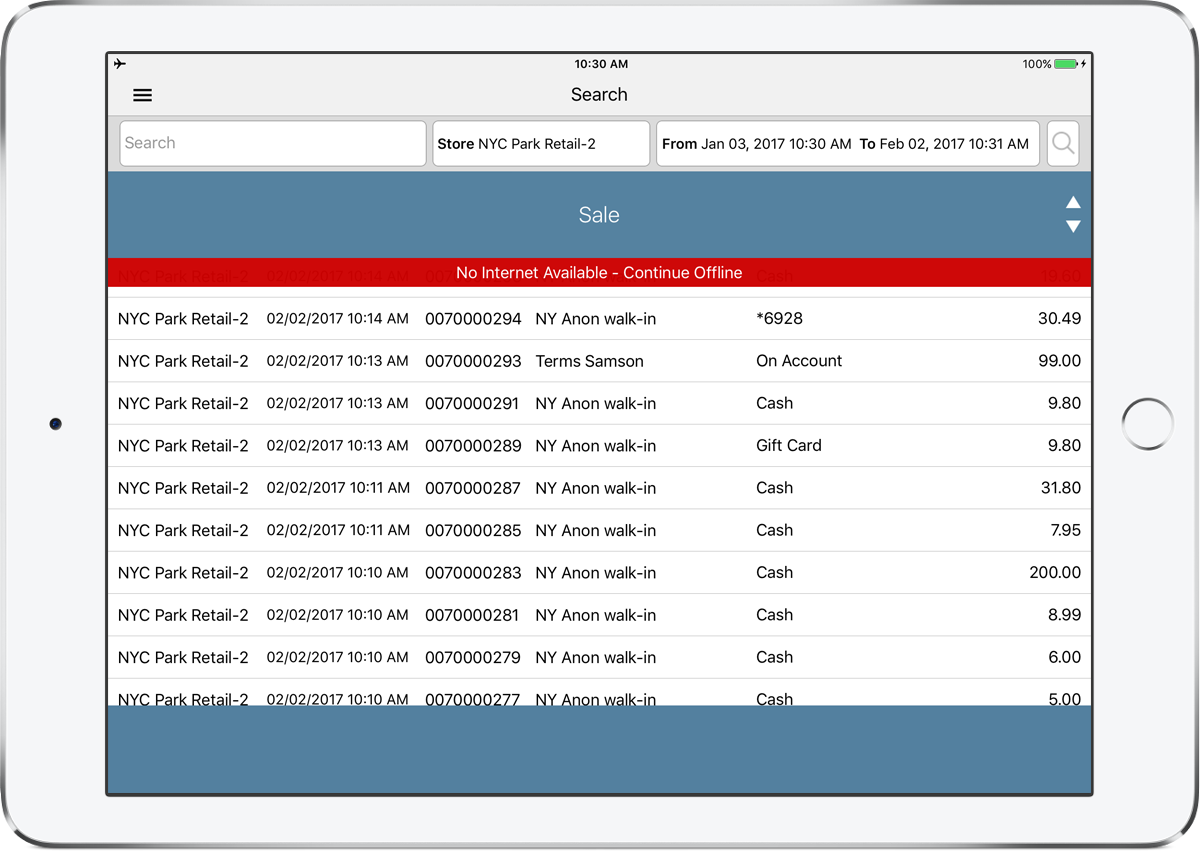Open the hamburger menu

[x=142, y=95]
